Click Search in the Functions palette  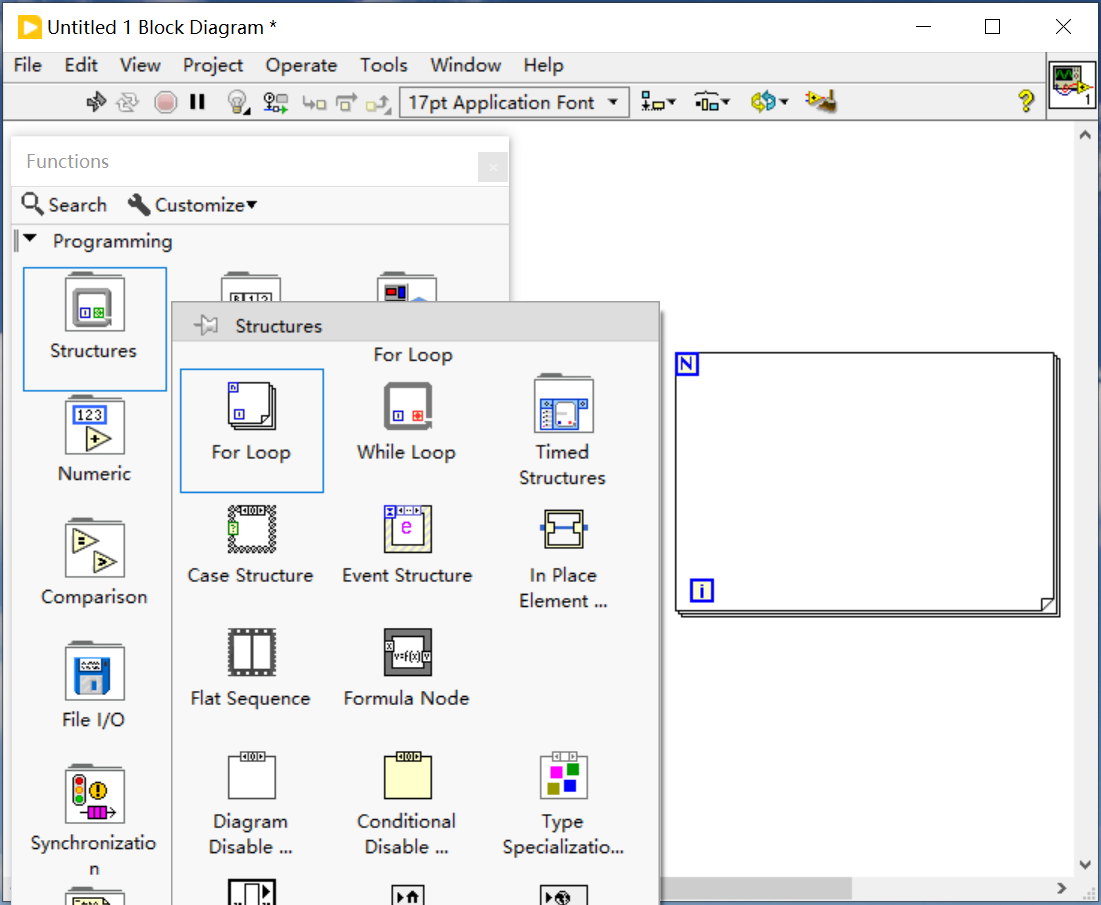[65, 205]
